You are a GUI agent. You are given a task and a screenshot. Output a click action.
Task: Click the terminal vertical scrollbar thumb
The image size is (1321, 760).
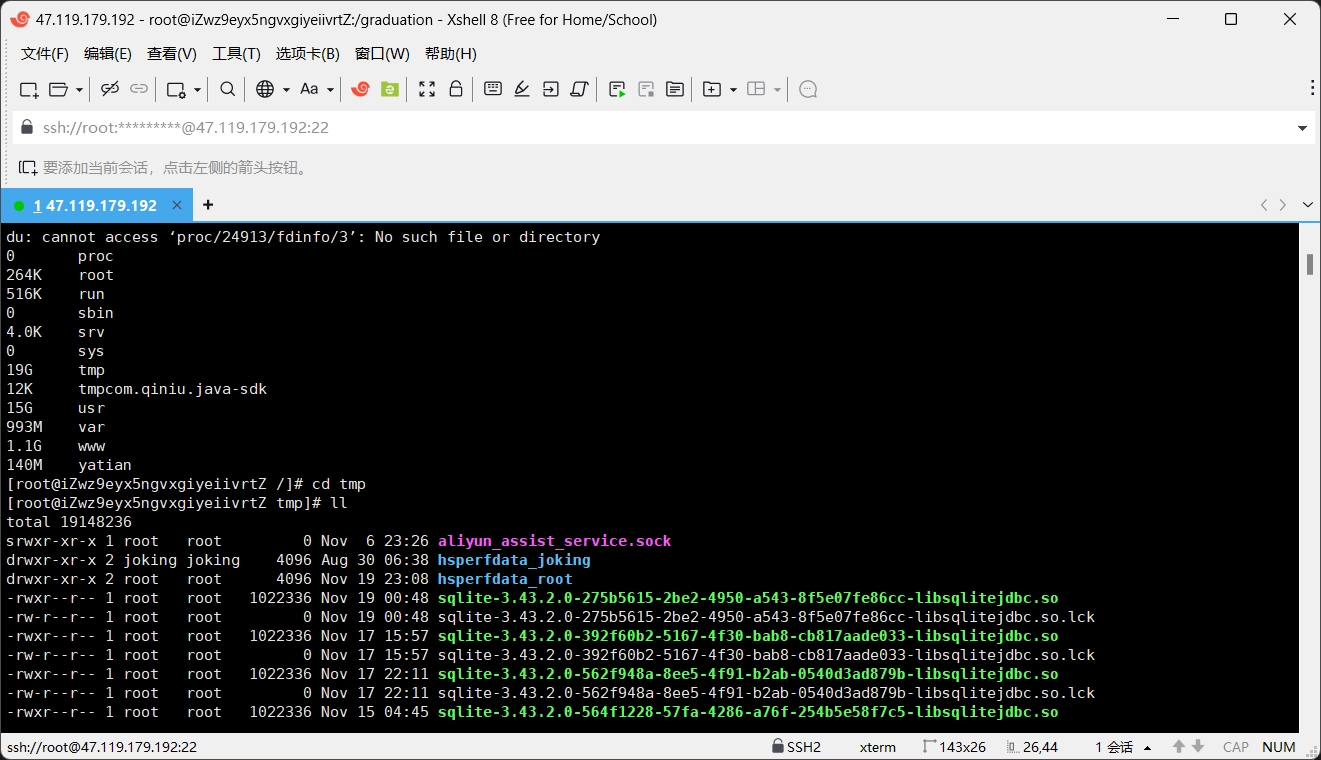(1309, 264)
